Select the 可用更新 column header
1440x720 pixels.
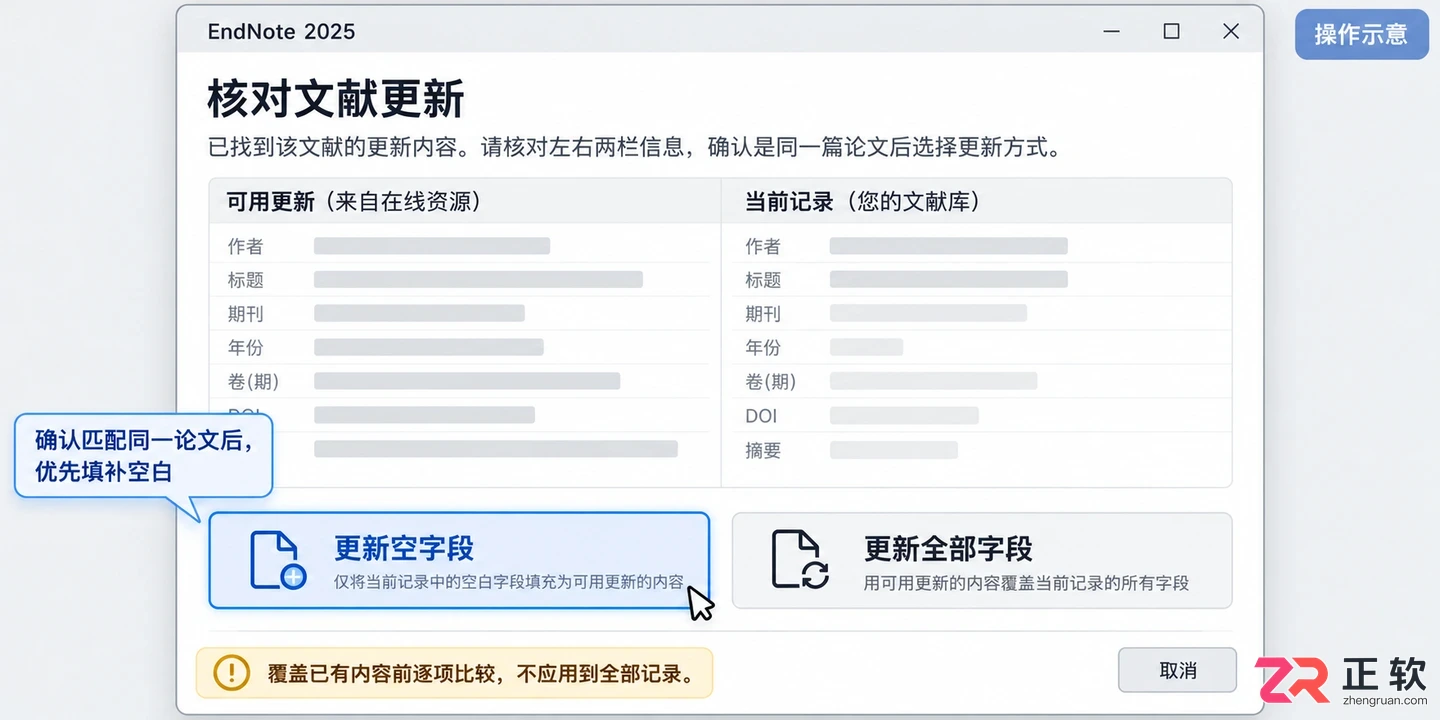[x=464, y=201]
